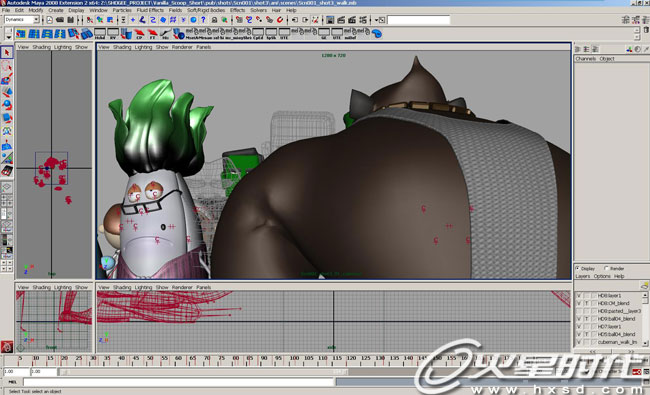Screen dimensions: 650x395
Task: Click the shelf trash can icon
Action: point(646,30)
